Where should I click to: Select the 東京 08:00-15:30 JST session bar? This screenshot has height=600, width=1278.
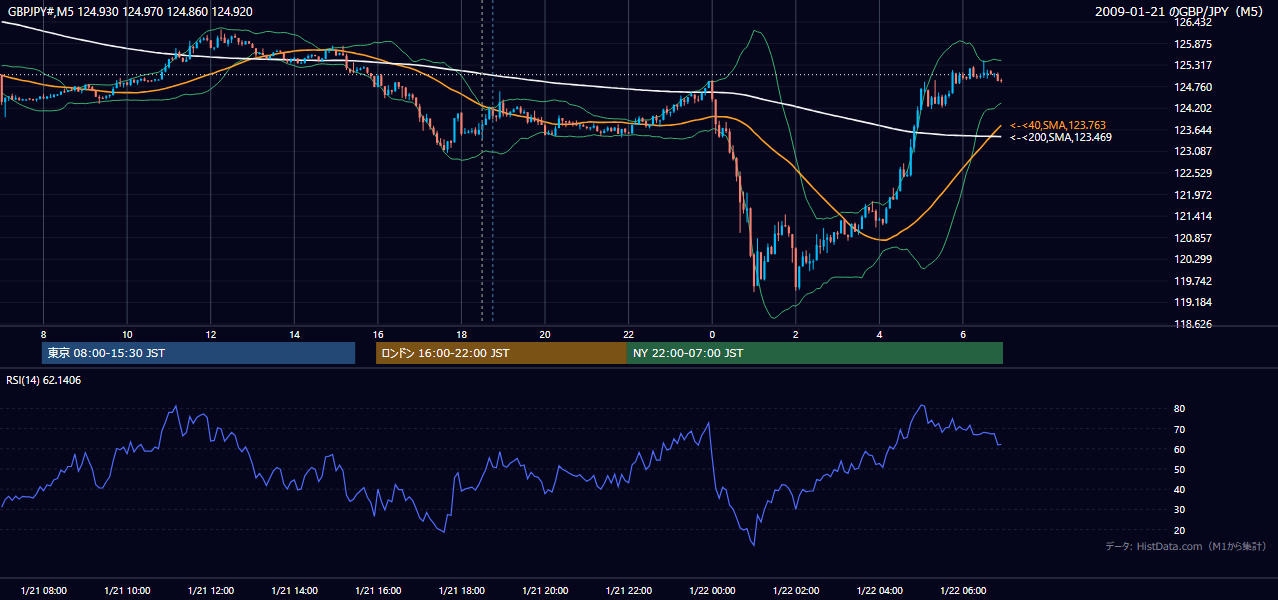point(198,353)
